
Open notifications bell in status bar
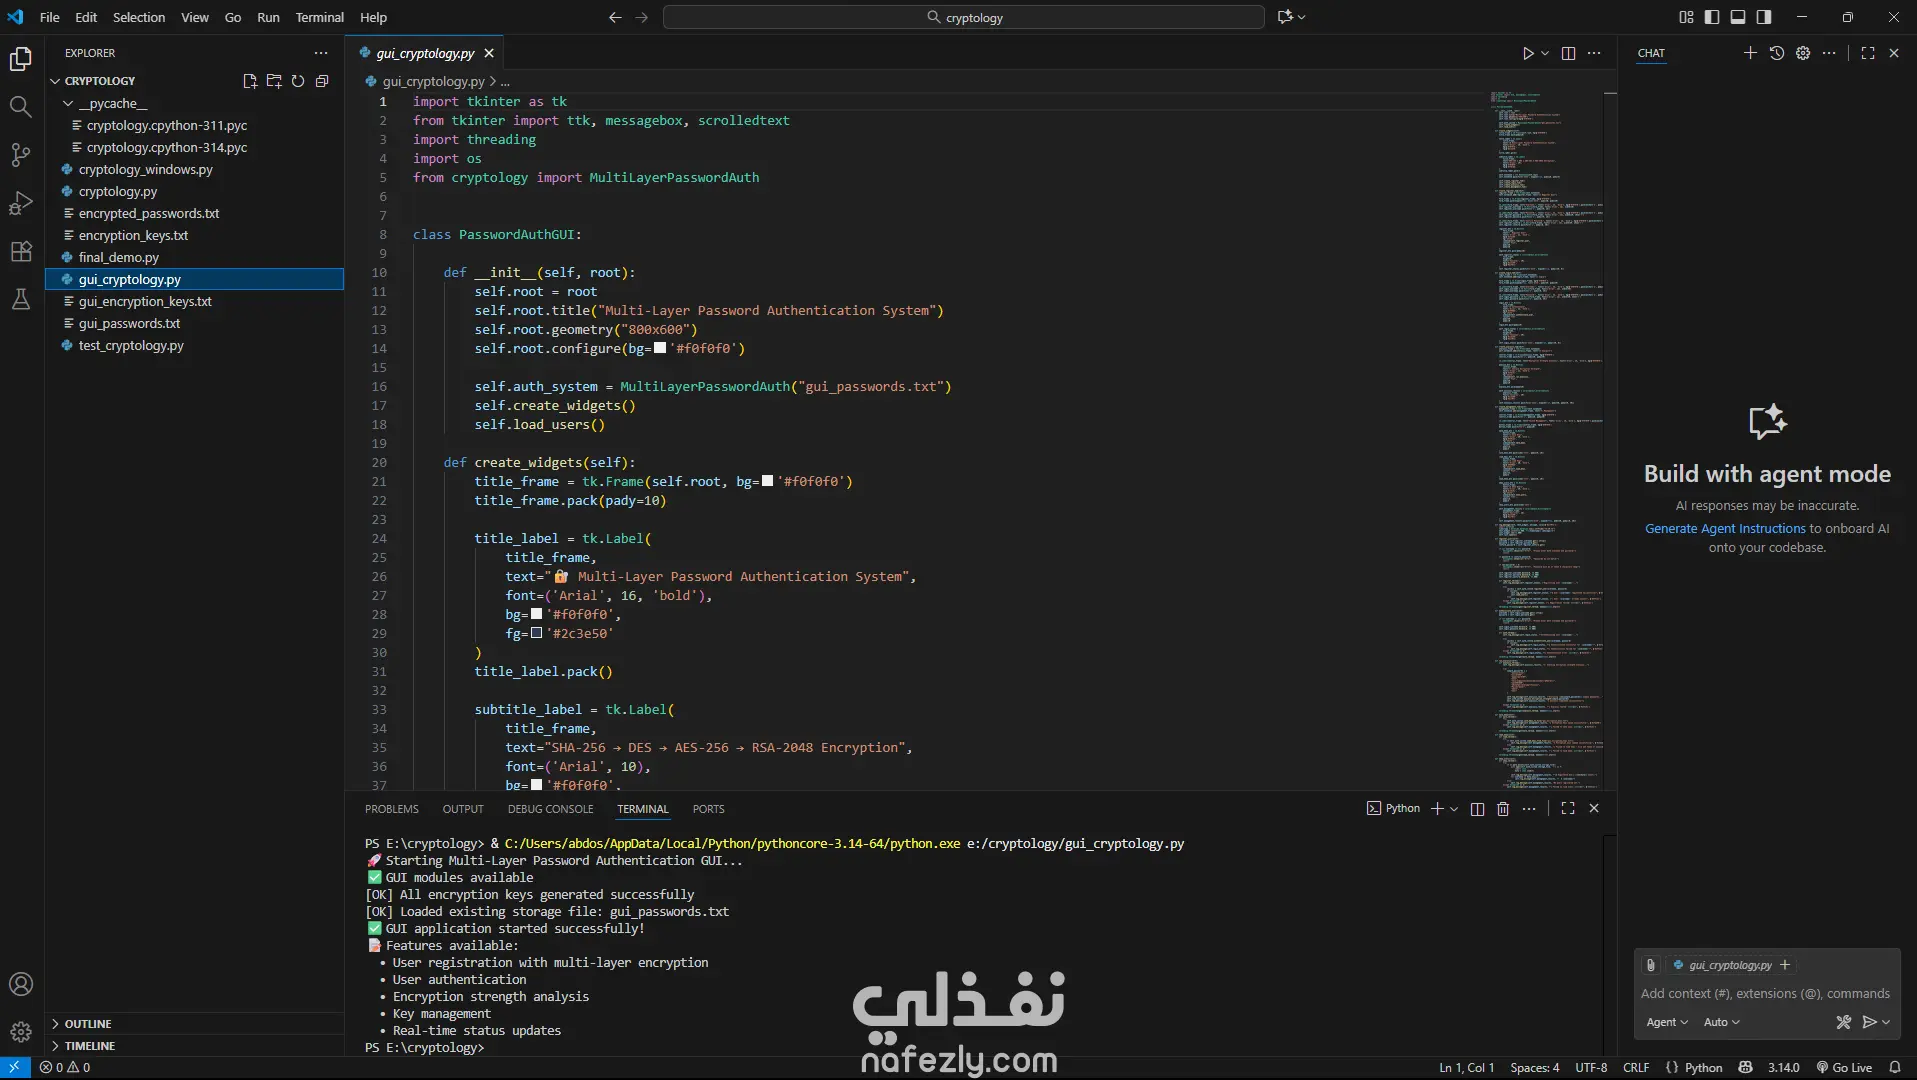point(1894,1067)
